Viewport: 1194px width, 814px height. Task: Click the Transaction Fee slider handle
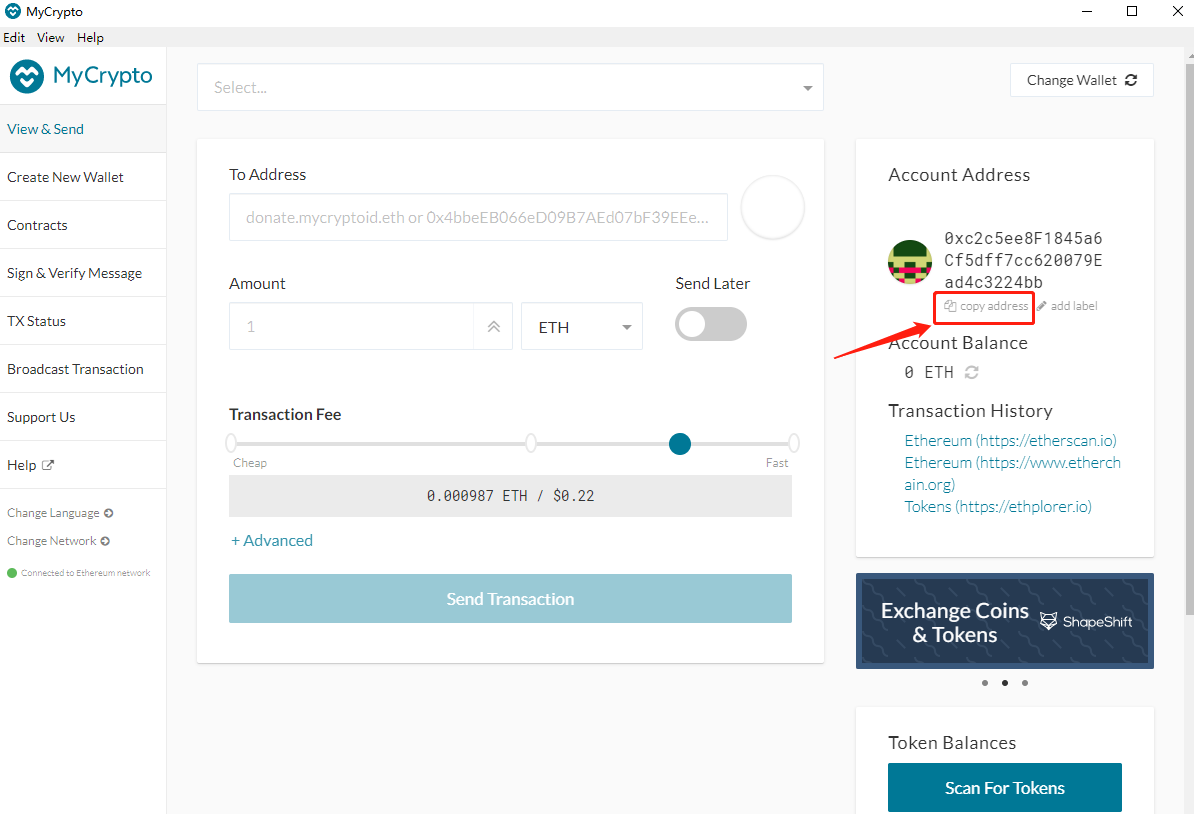pyautogui.click(x=680, y=444)
